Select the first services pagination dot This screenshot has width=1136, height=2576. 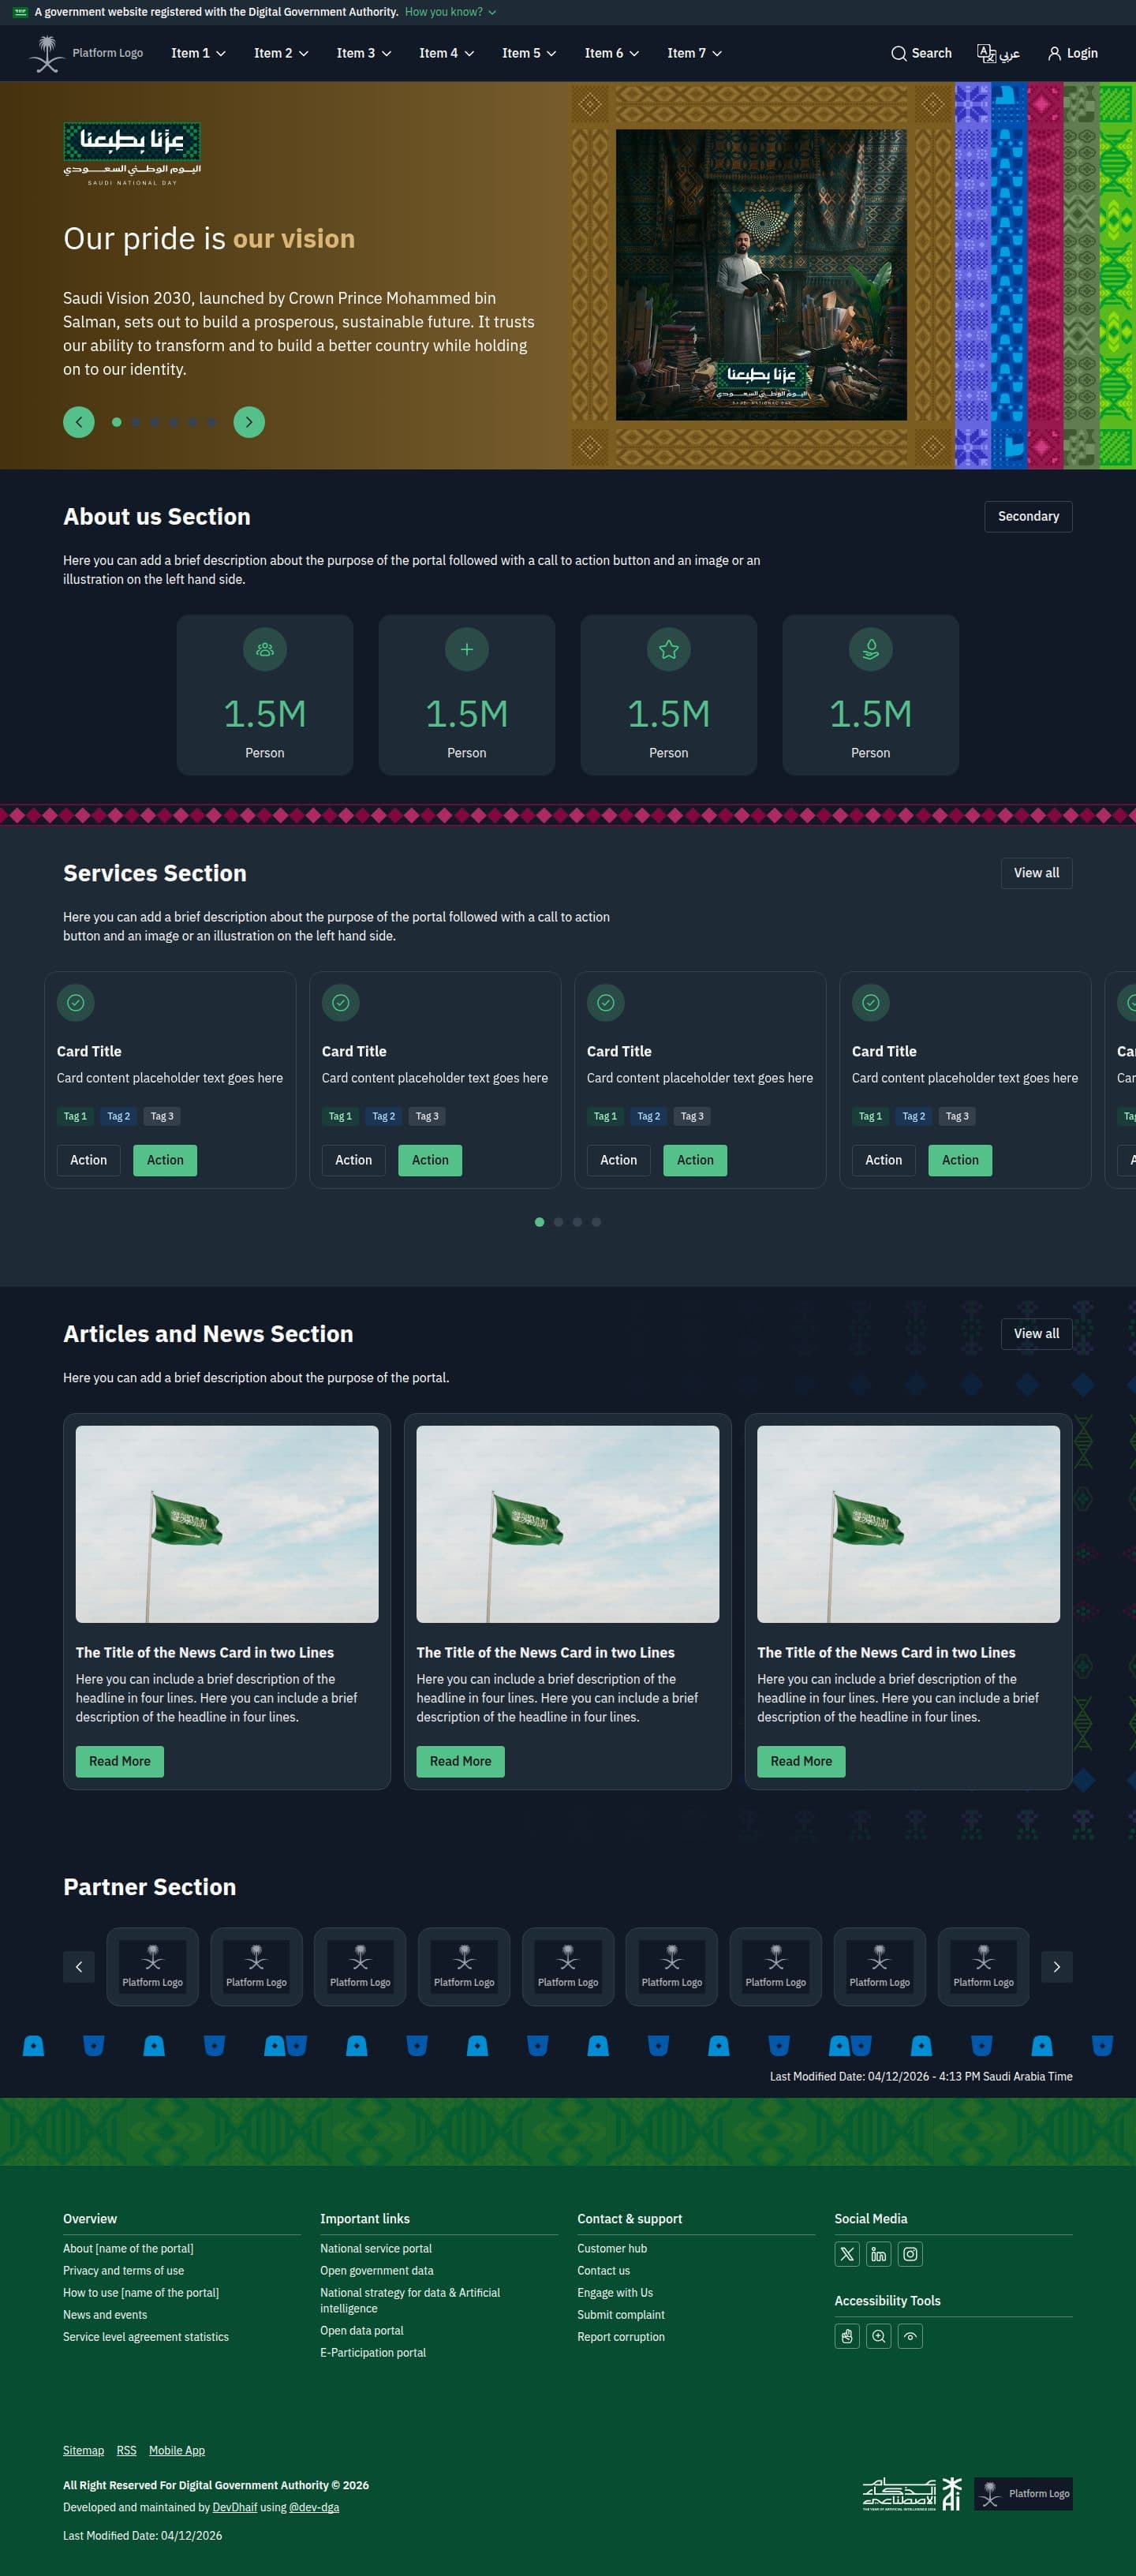(540, 1222)
